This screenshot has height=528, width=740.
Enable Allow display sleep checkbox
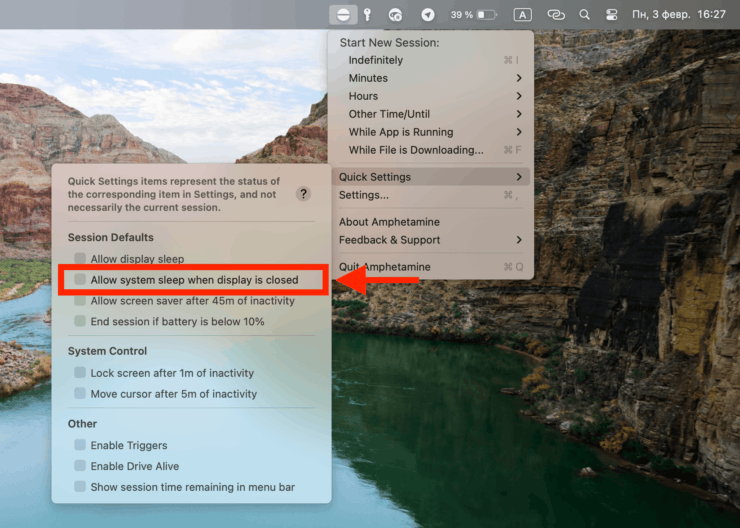(x=80, y=259)
